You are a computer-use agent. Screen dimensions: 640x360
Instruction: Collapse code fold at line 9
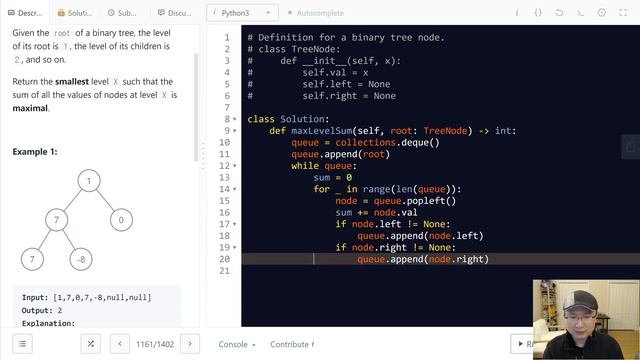(235, 131)
